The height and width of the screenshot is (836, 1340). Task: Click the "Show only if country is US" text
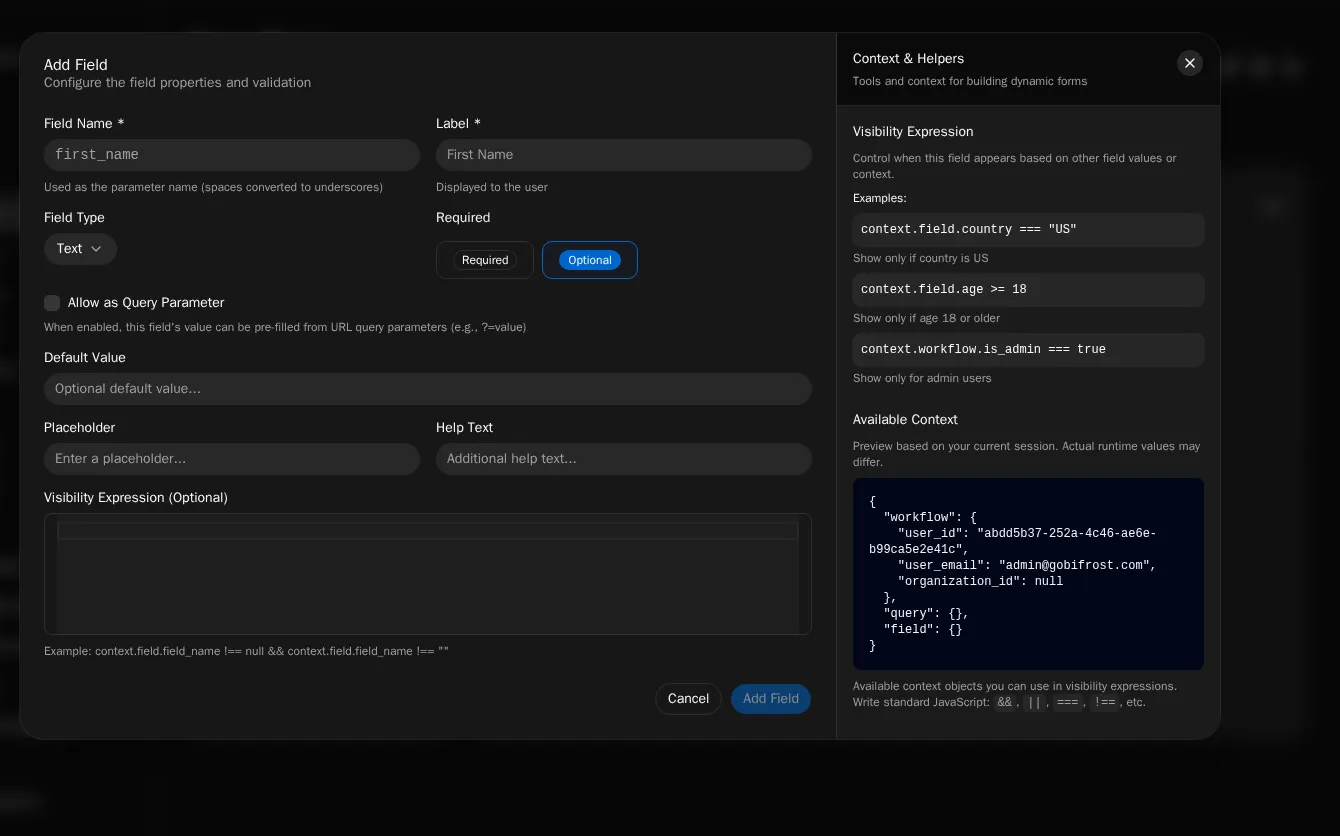point(920,258)
